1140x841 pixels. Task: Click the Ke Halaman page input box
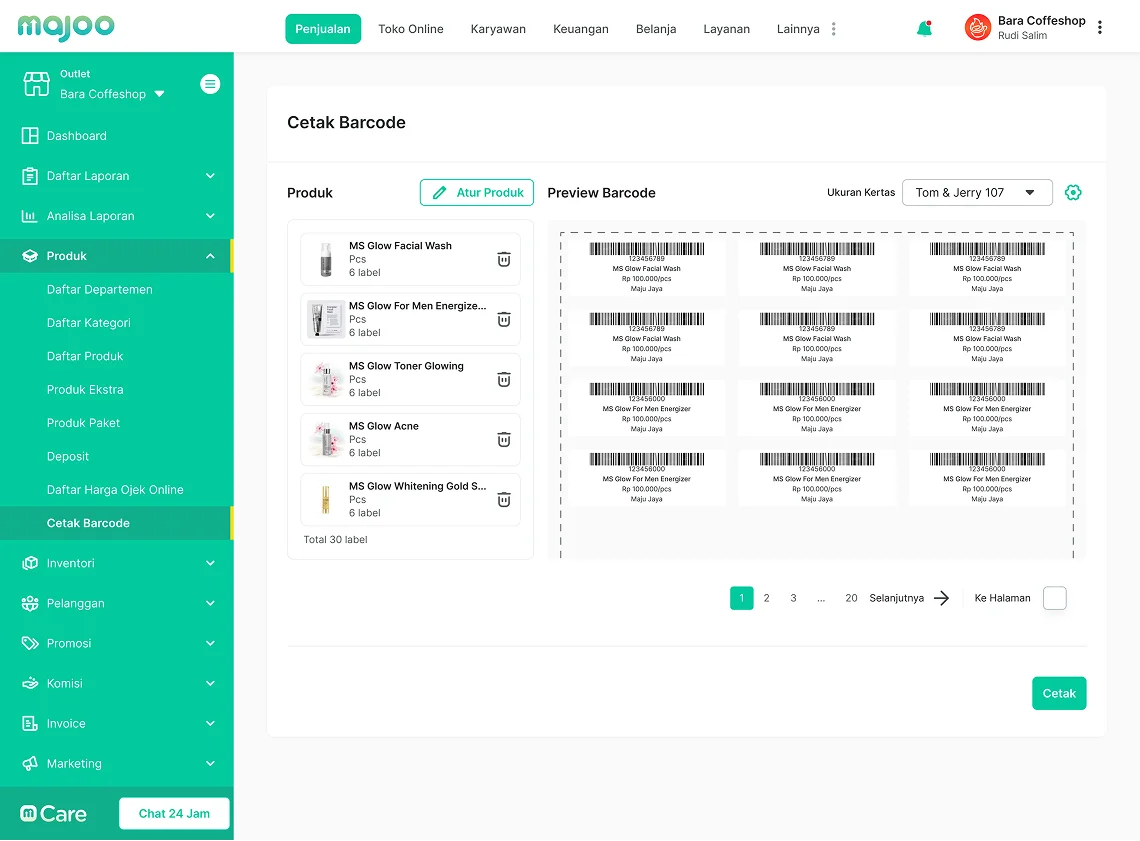click(x=1054, y=598)
